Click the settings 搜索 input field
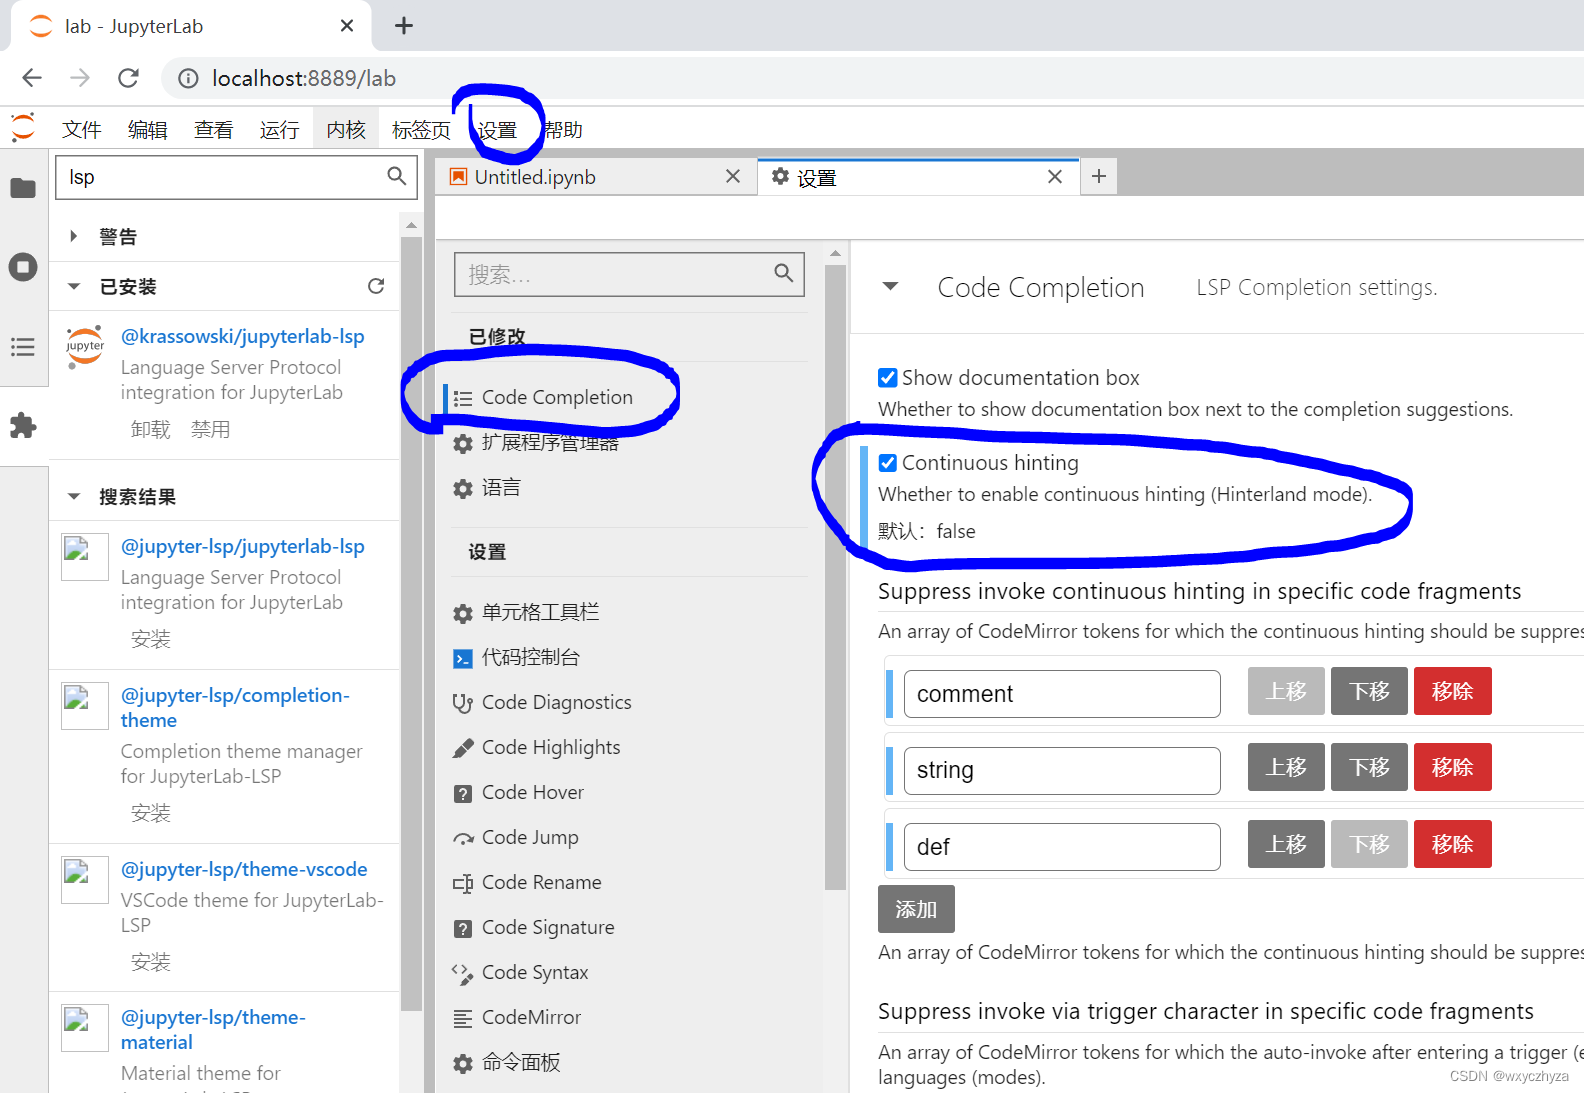This screenshot has width=1584, height=1093. 629,274
